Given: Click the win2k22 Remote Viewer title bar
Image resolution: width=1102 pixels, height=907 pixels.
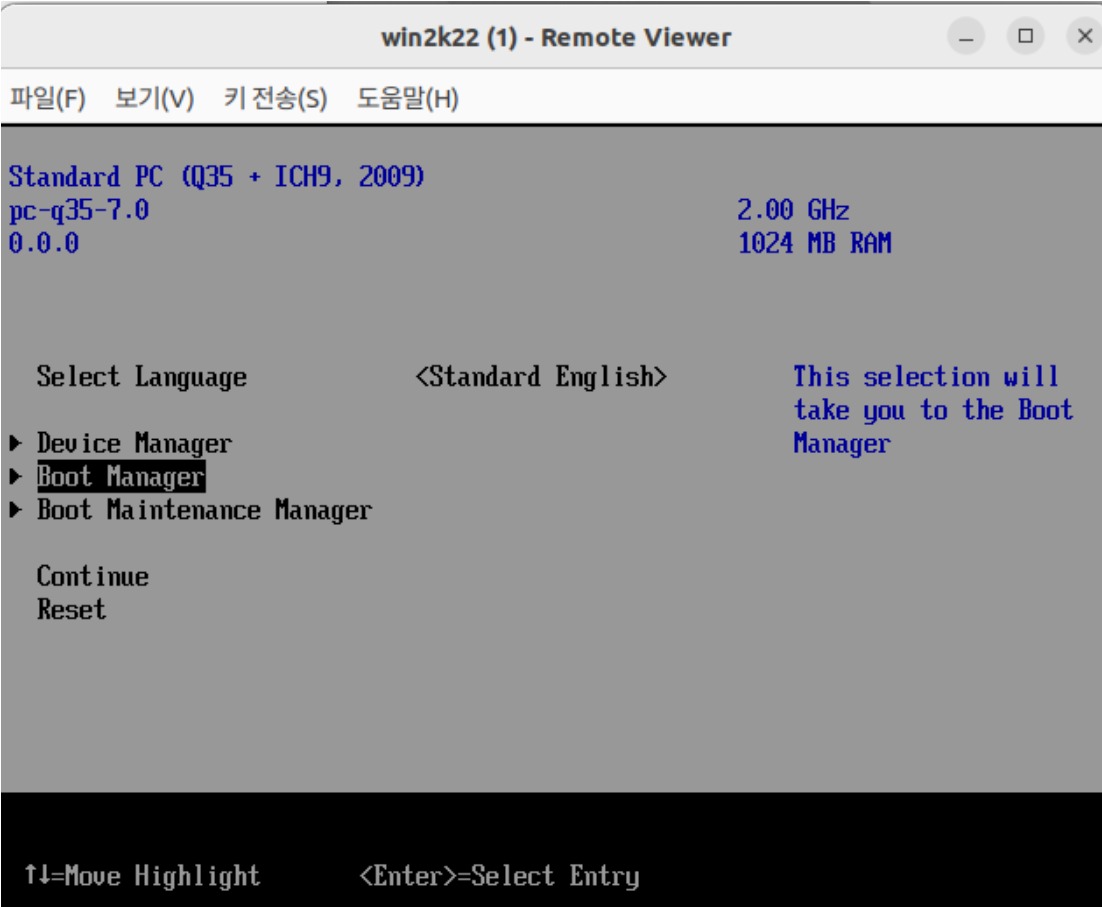Looking at the screenshot, I should [x=556, y=37].
